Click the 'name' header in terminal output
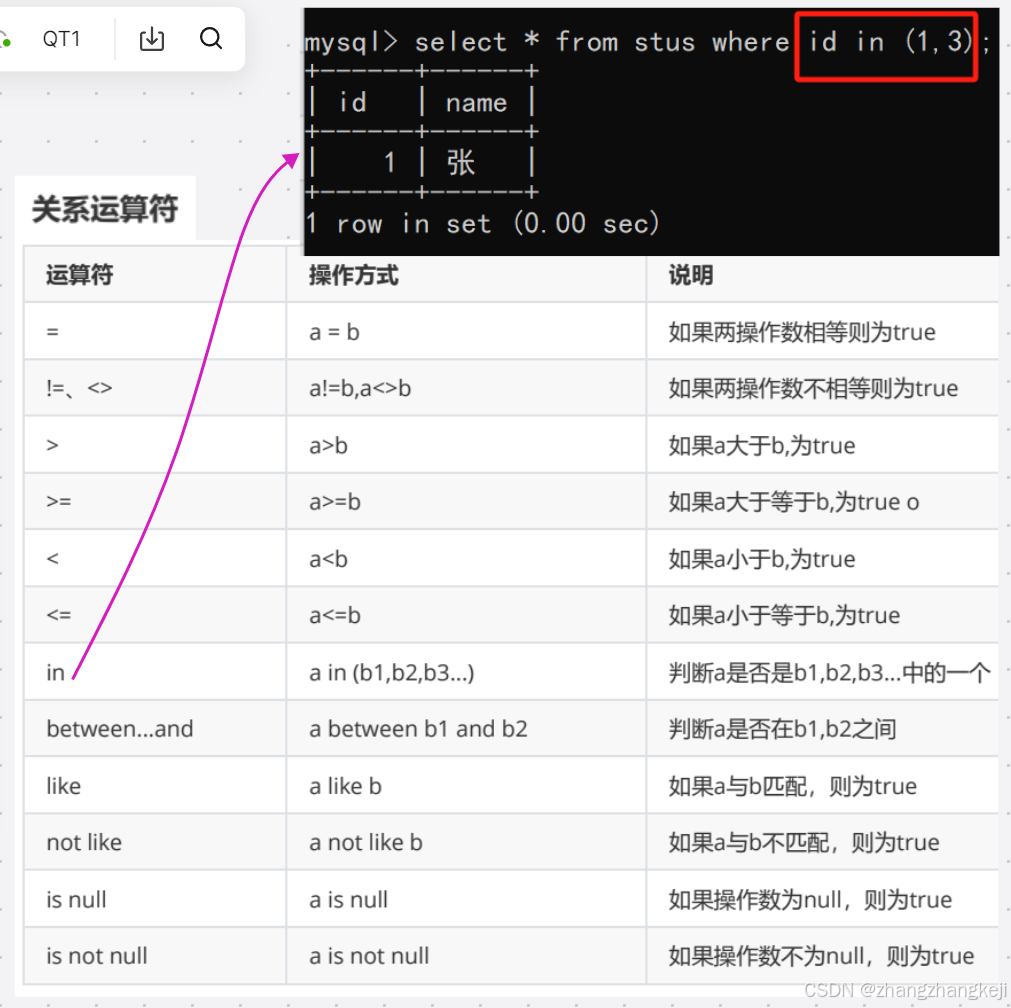Screen dimensions: 1011x1008 click(x=476, y=103)
